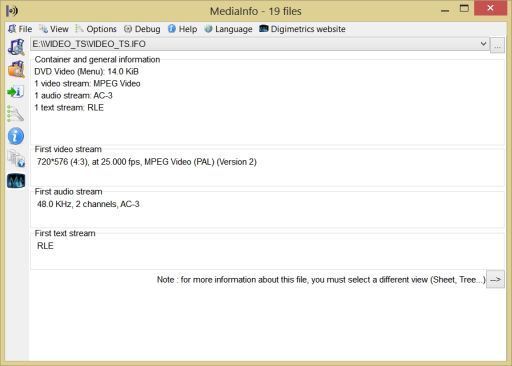Image resolution: width=512 pixels, height=366 pixels.
Task: Click the 'First audio stream' heading
Action: click(68, 192)
